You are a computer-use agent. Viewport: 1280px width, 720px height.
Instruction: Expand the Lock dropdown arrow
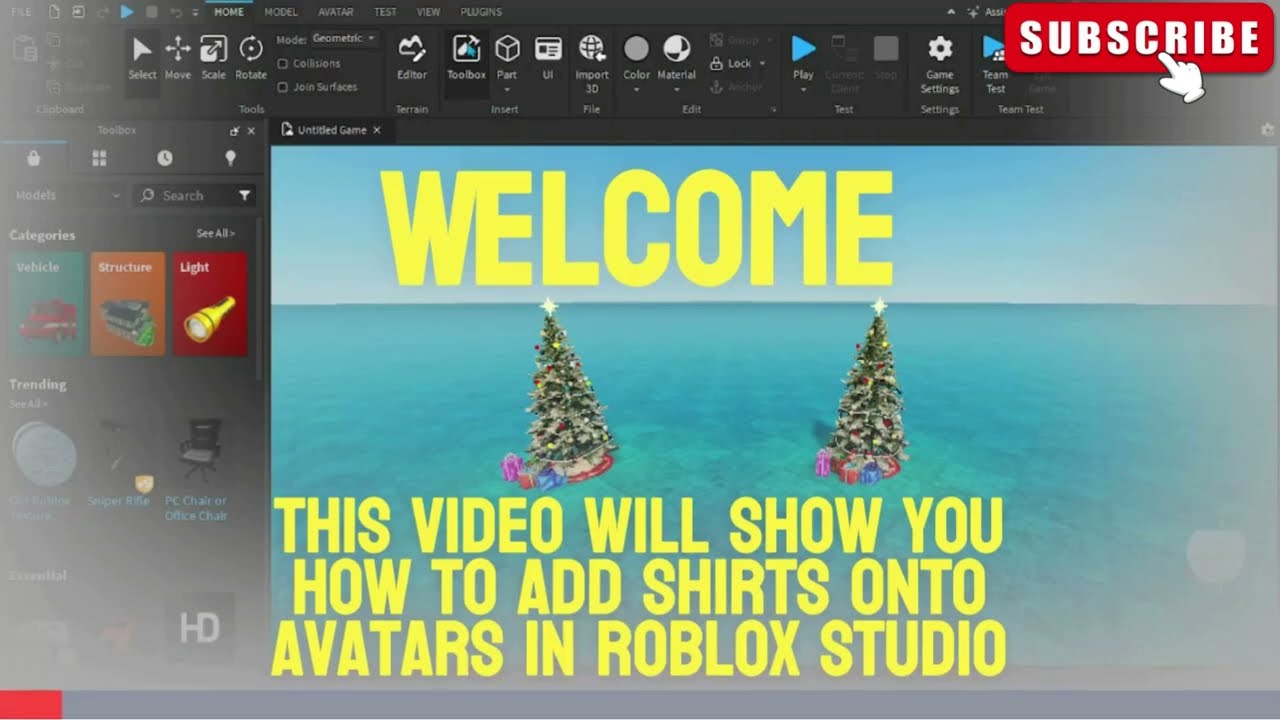[763, 63]
